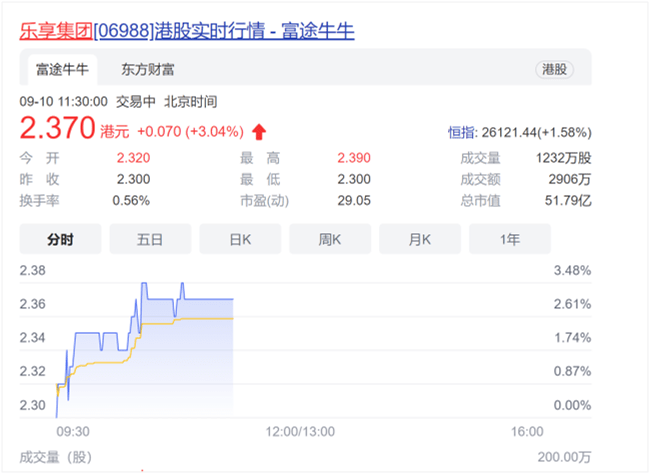The height and width of the screenshot is (474, 651).
Task: Click the 成交量 field label
Action: (x=480, y=158)
